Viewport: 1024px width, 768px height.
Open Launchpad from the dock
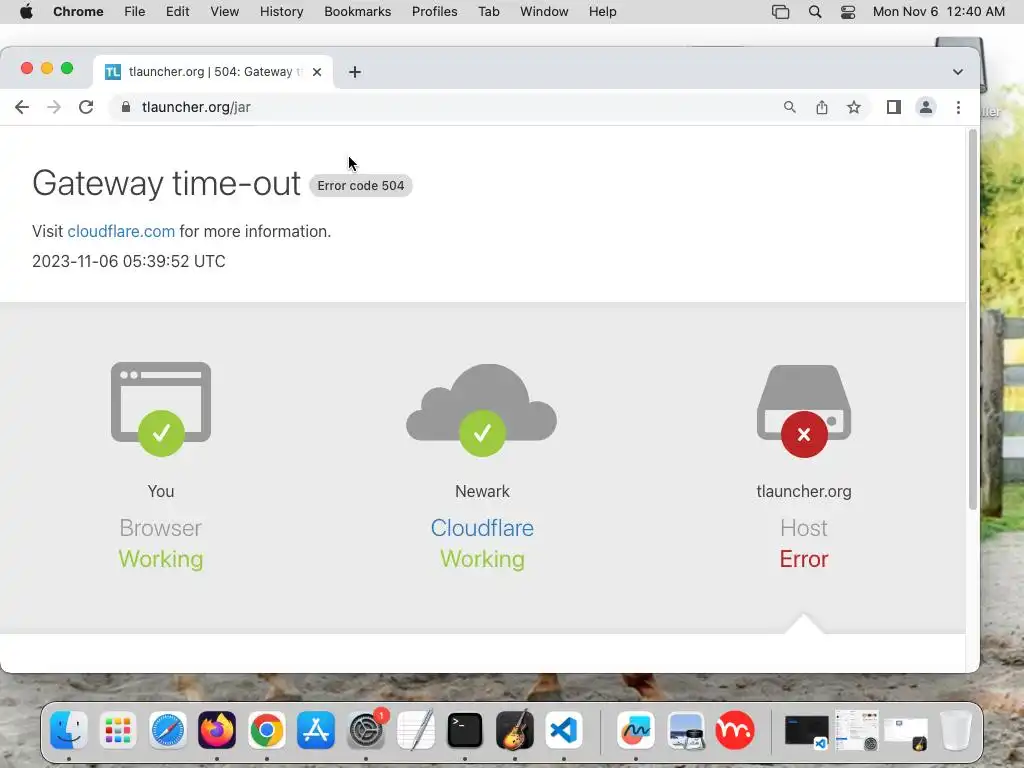tap(118, 730)
